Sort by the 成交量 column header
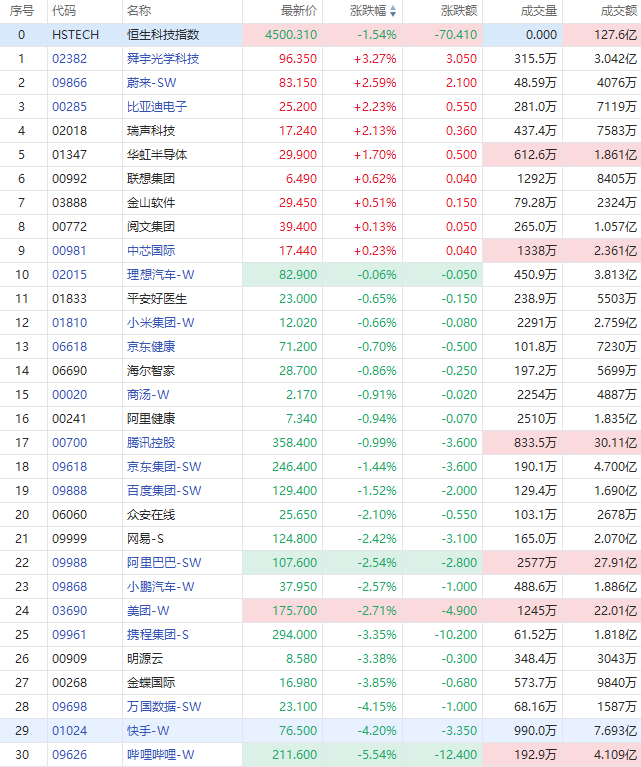The width and height of the screenshot is (641, 767). coord(539,11)
